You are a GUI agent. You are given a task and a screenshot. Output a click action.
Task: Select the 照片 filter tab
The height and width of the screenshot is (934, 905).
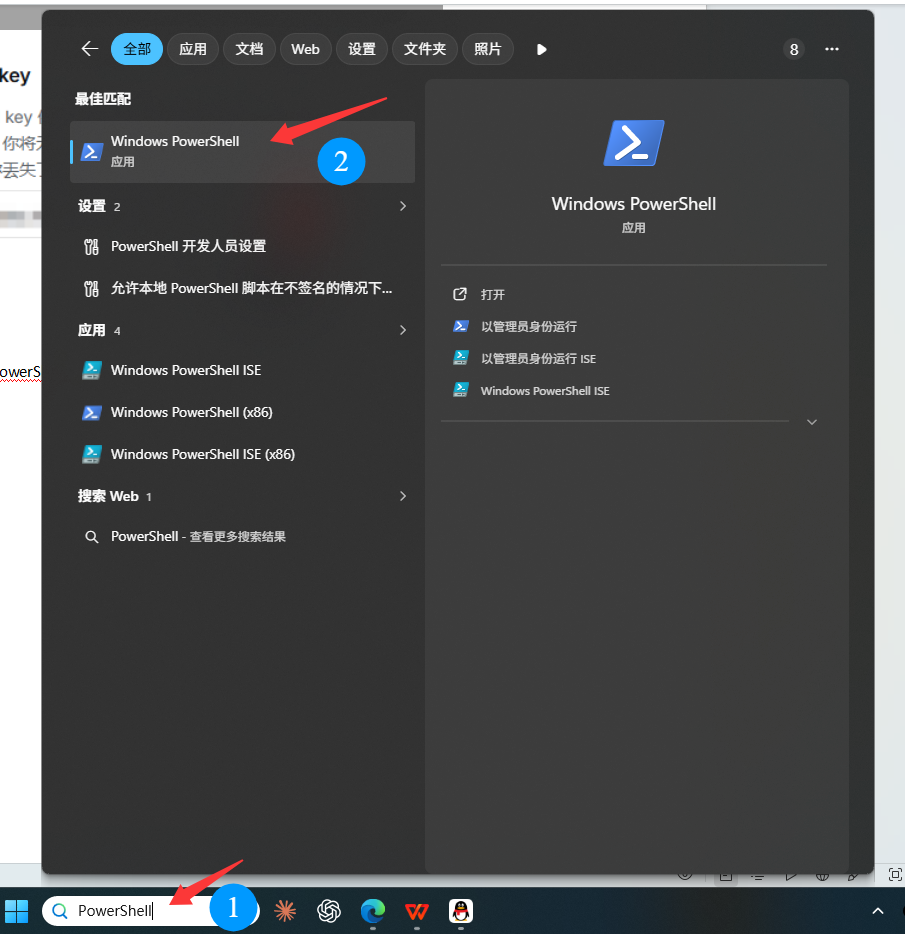coord(487,49)
